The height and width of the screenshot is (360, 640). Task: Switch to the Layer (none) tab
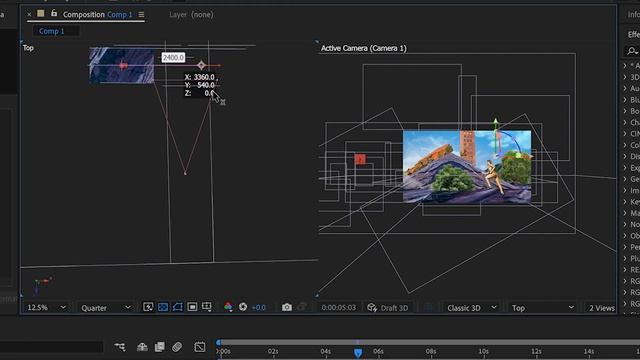pos(191,15)
